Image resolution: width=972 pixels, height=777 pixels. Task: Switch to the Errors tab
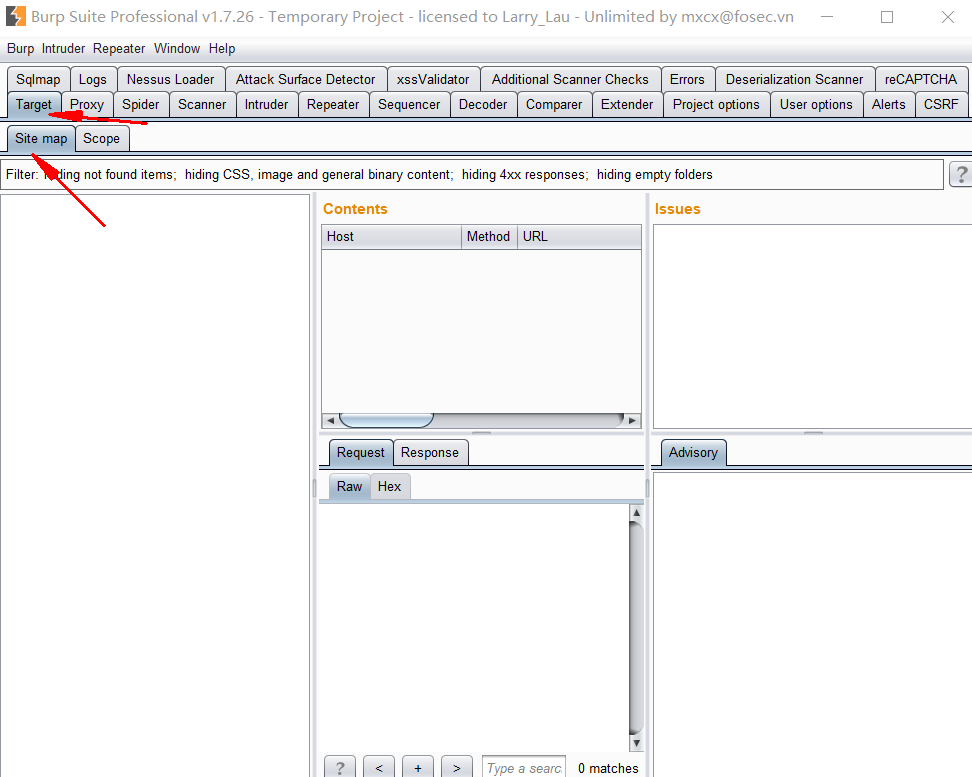coord(687,79)
